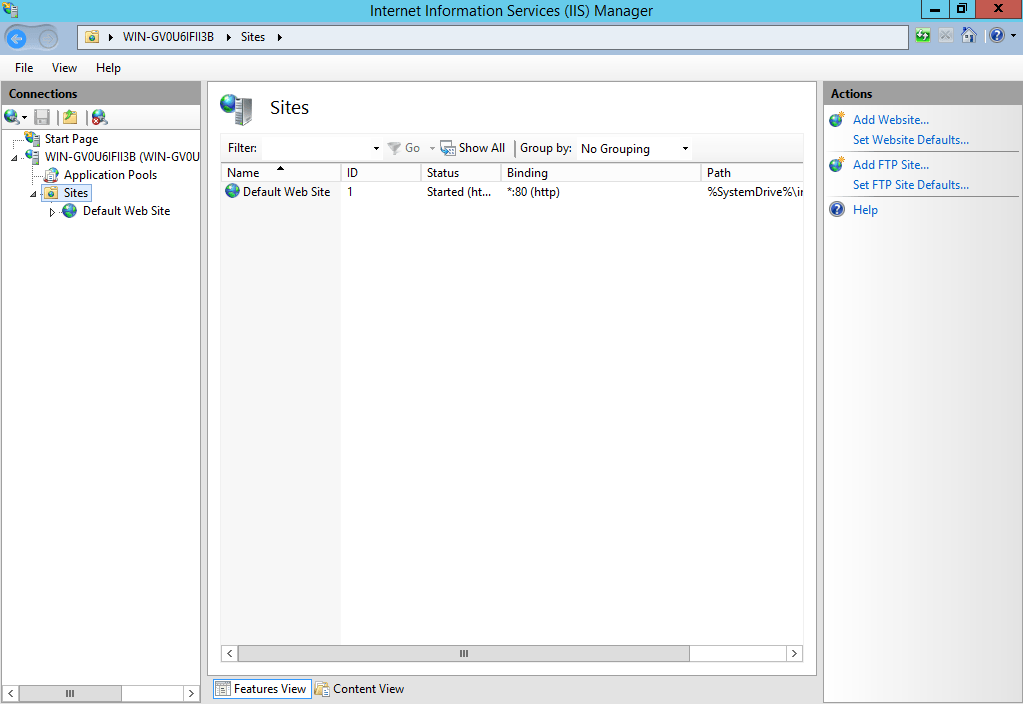Open the Filter field dropdown arrow
1023x704 pixels.
(x=376, y=149)
